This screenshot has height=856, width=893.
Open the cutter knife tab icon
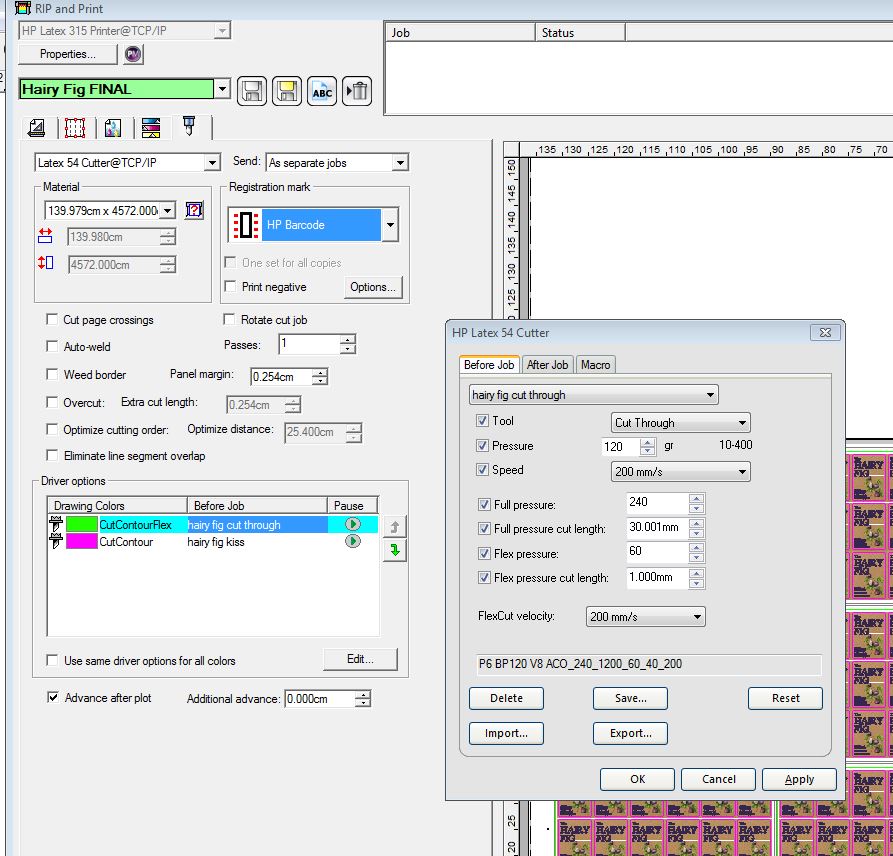(189, 126)
